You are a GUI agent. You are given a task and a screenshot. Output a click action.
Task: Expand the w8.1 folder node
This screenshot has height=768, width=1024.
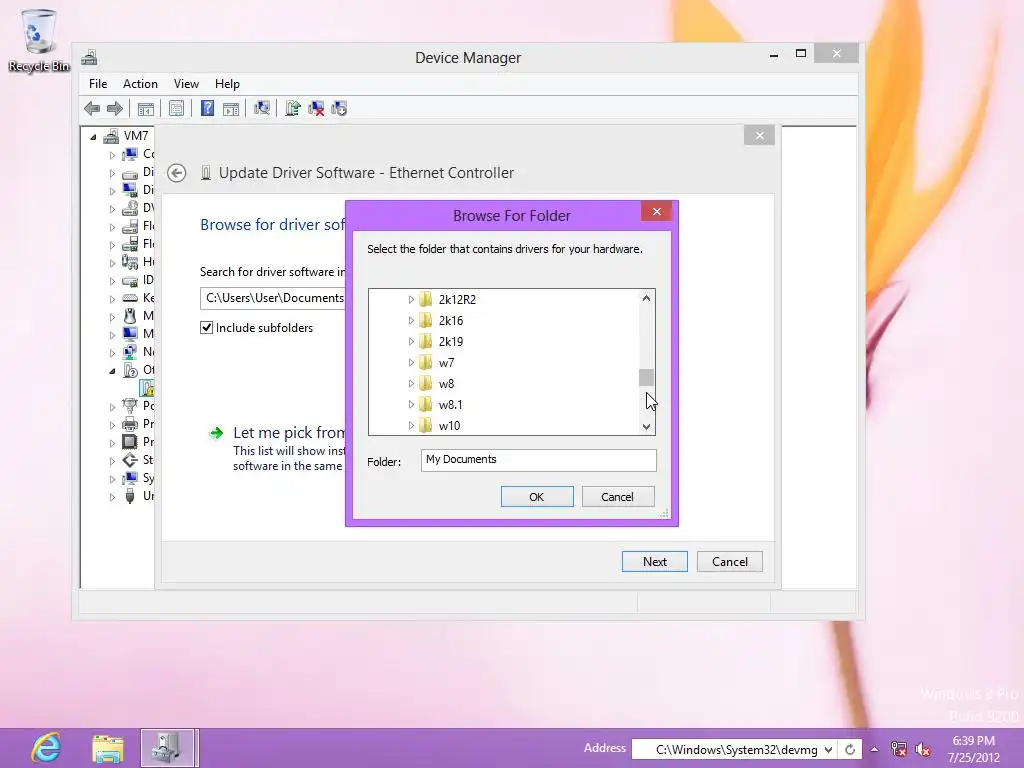pos(411,404)
